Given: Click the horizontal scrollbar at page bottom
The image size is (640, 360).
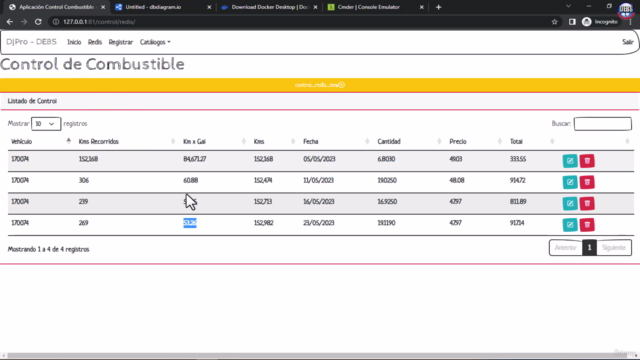Looking at the screenshot, I should tap(318, 356).
